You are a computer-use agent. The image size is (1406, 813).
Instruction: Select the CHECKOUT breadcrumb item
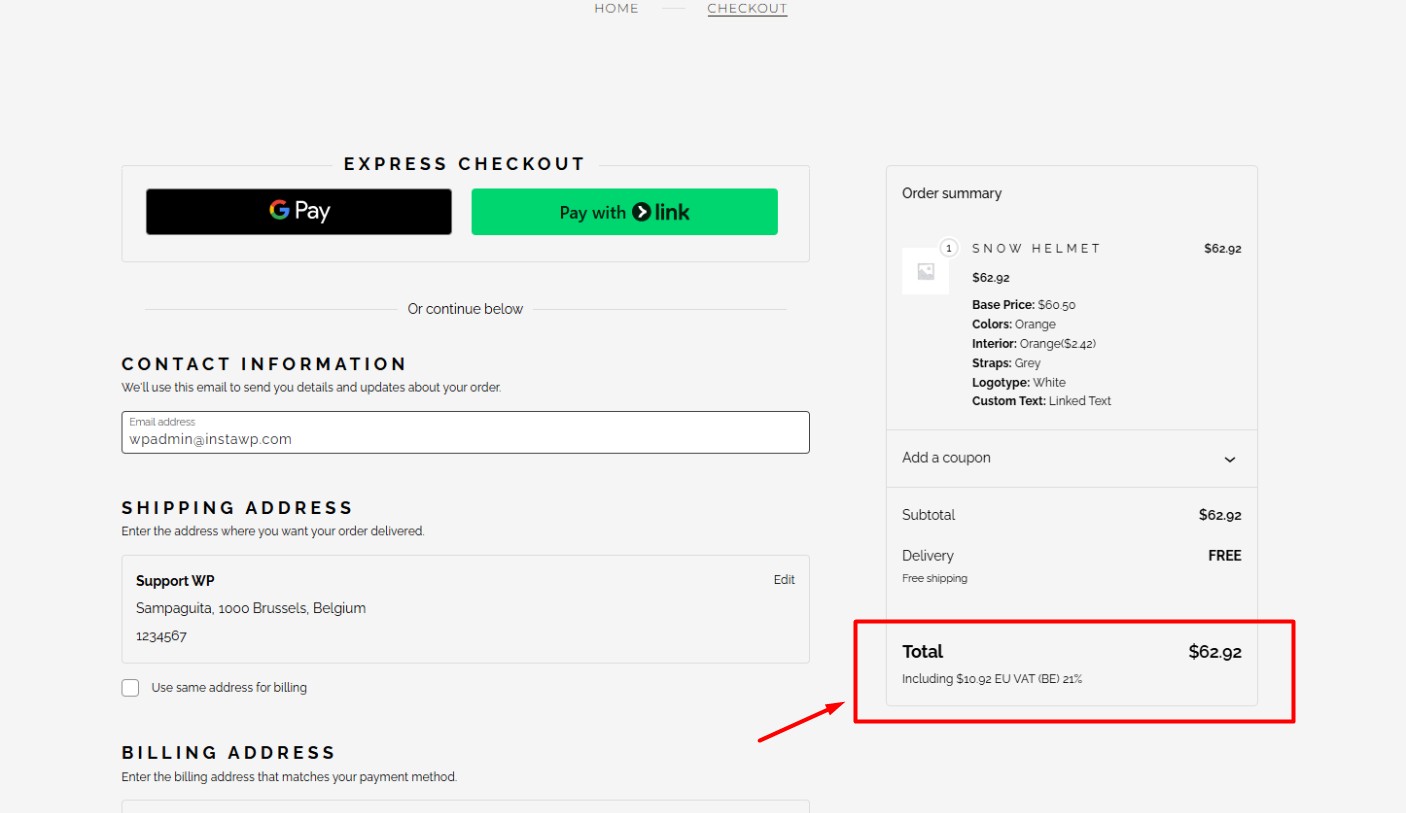click(x=747, y=9)
